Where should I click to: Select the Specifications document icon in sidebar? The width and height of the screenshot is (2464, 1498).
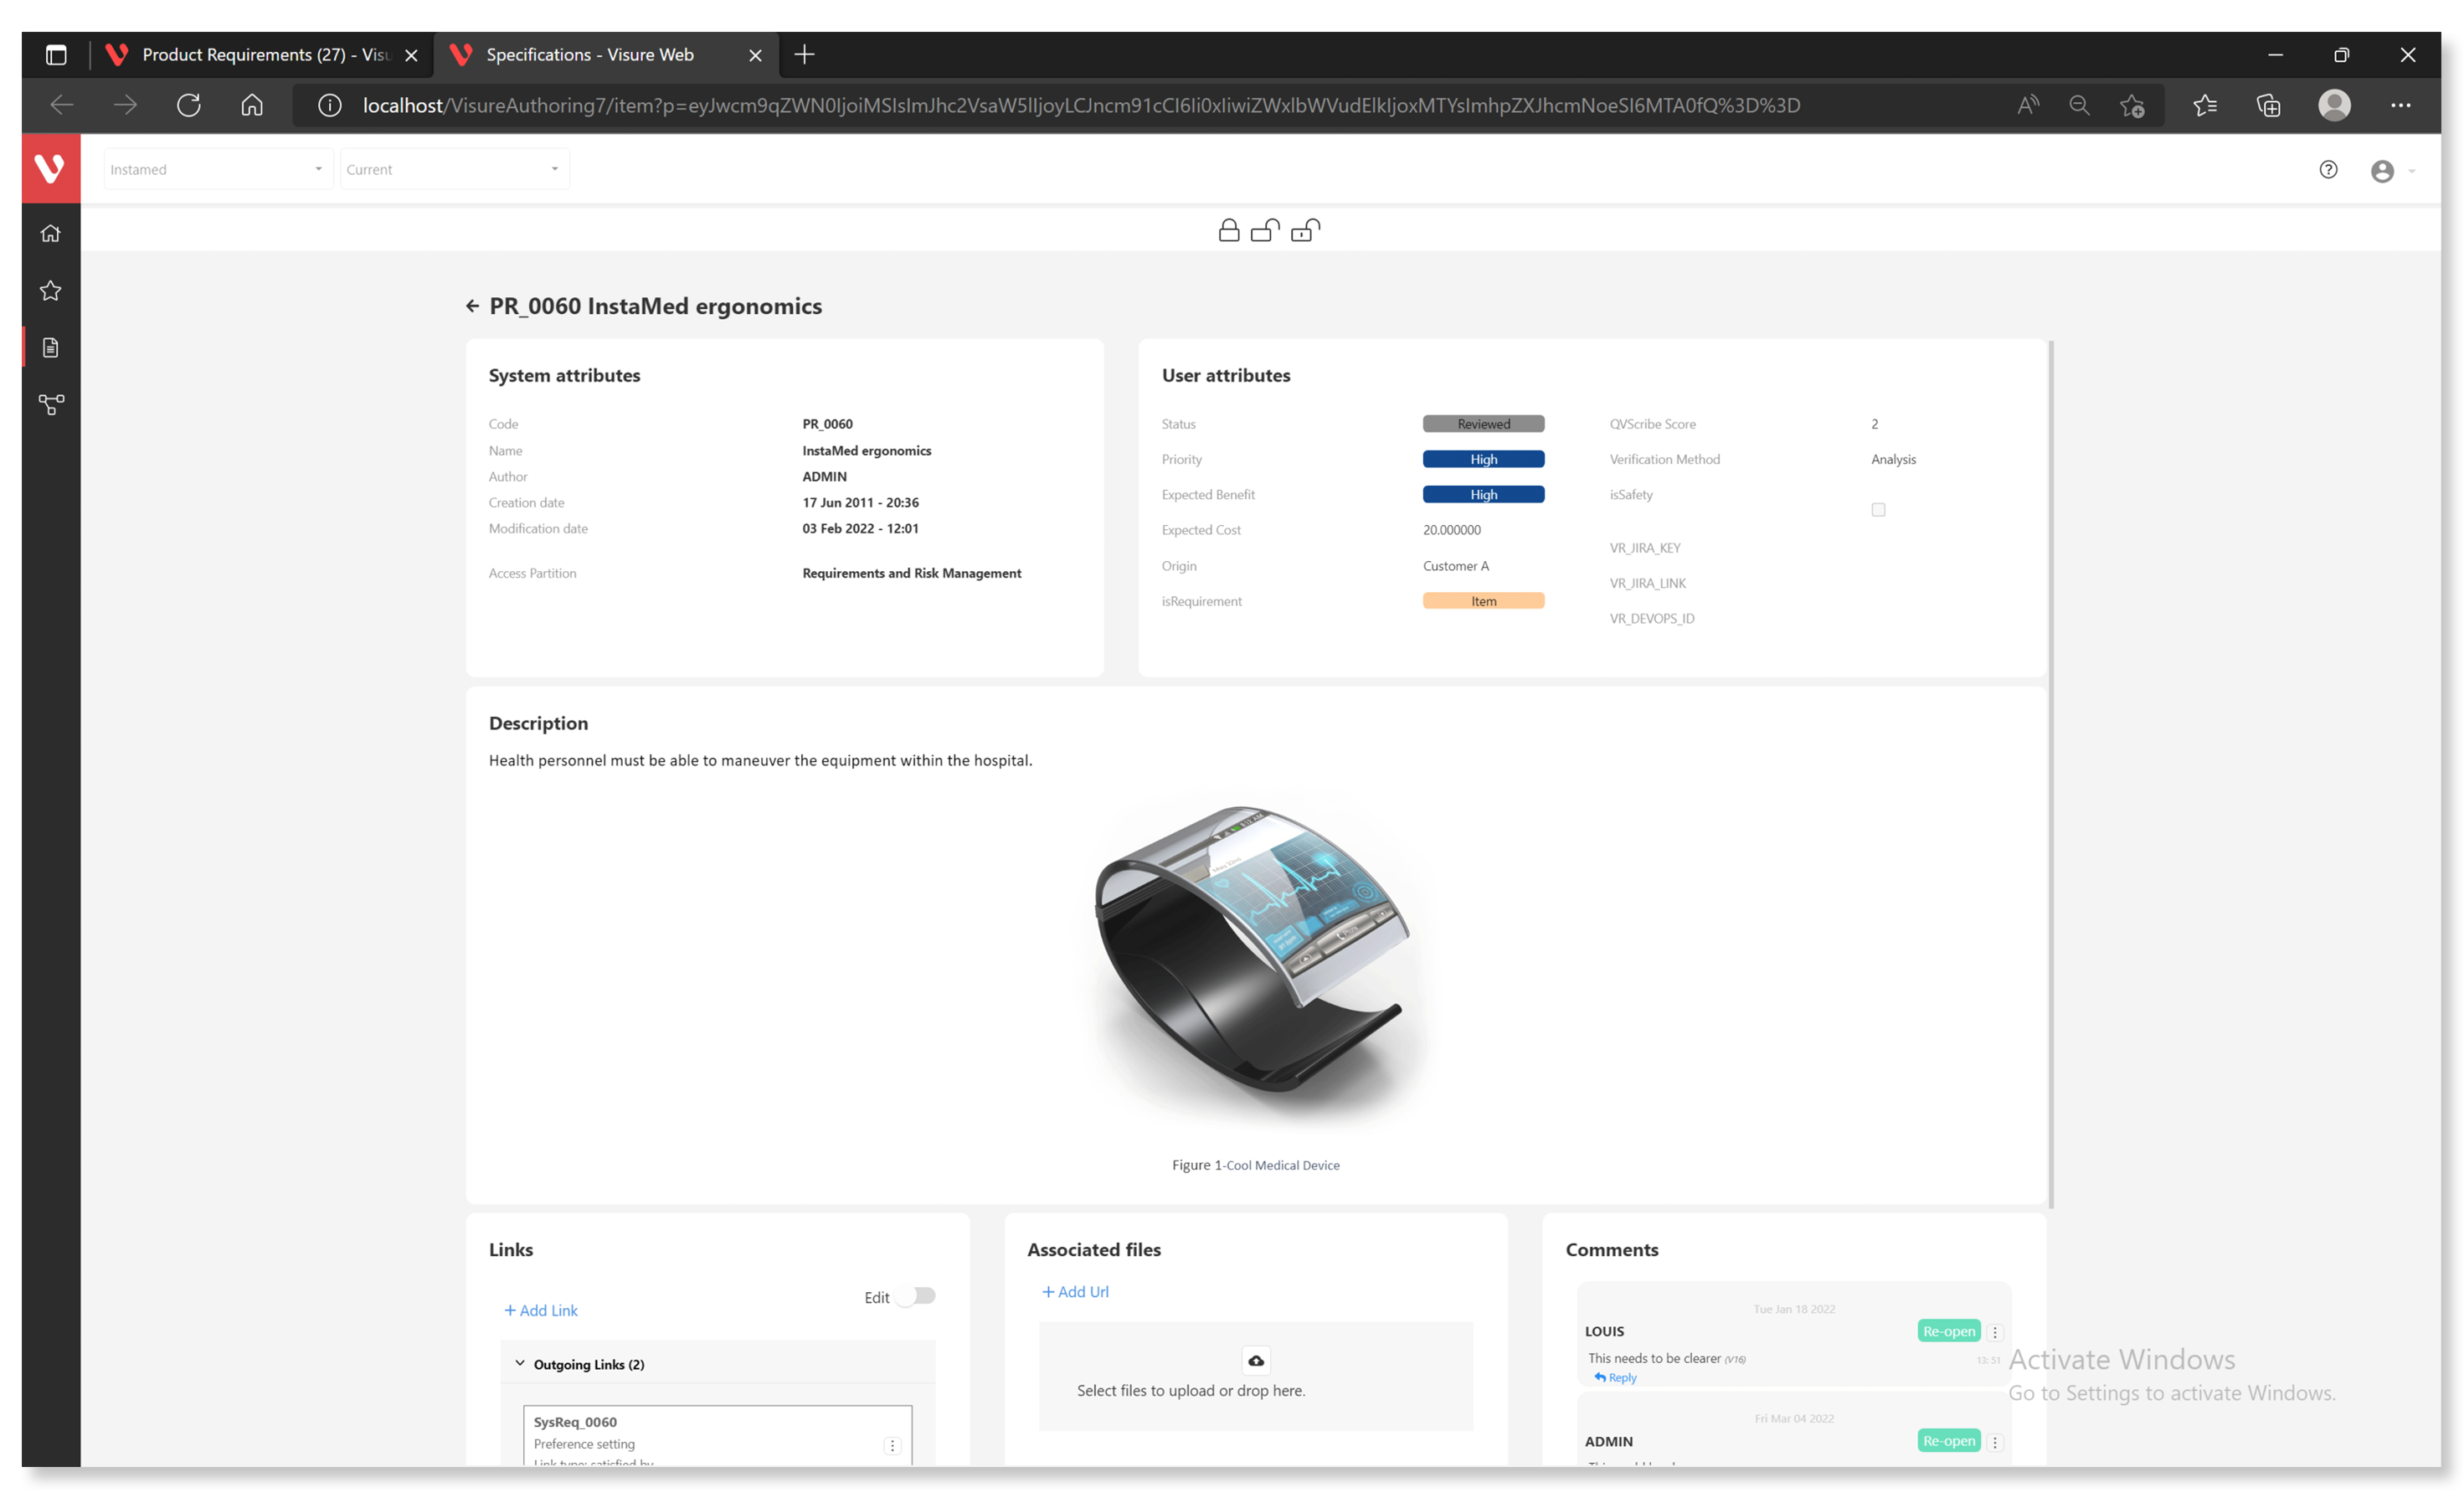click(x=50, y=347)
